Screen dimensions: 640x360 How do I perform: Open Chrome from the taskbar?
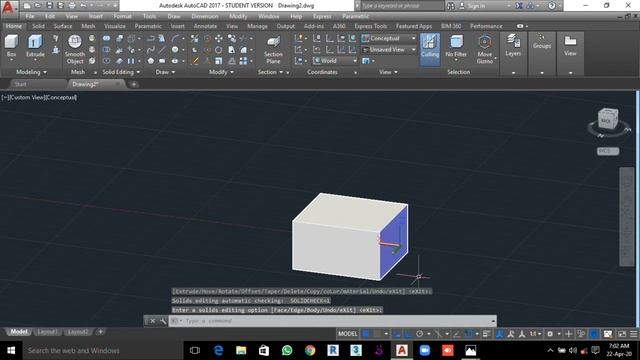click(310, 351)
